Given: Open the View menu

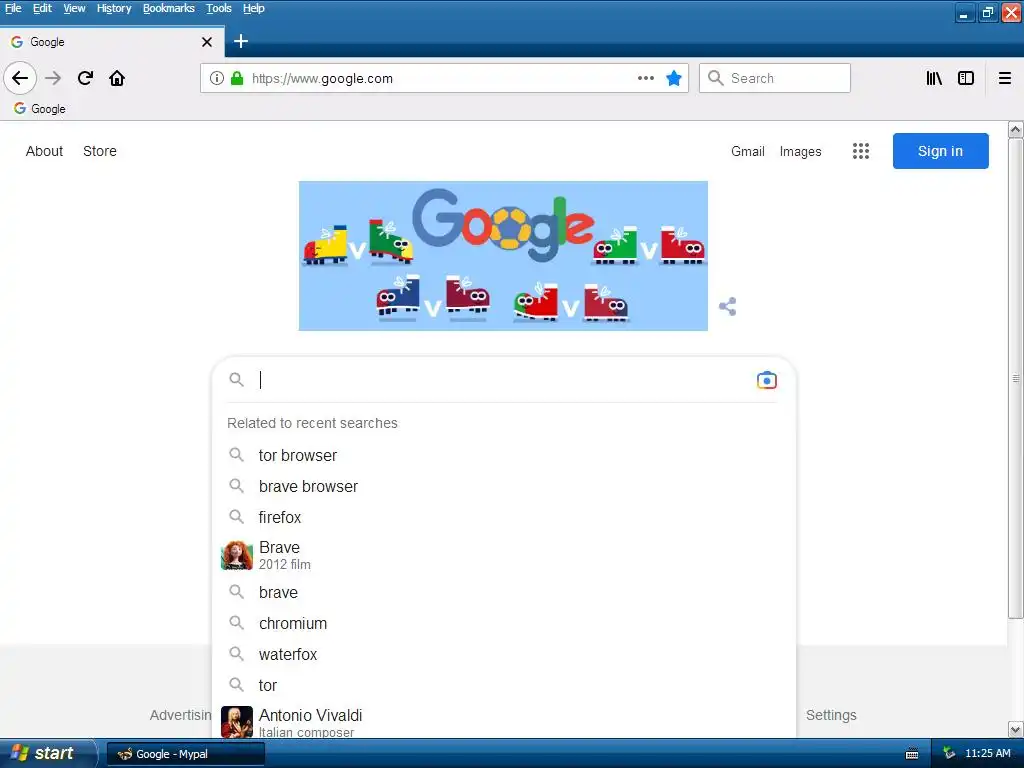Looking at the screenshot, I should (x=74, y=8).
